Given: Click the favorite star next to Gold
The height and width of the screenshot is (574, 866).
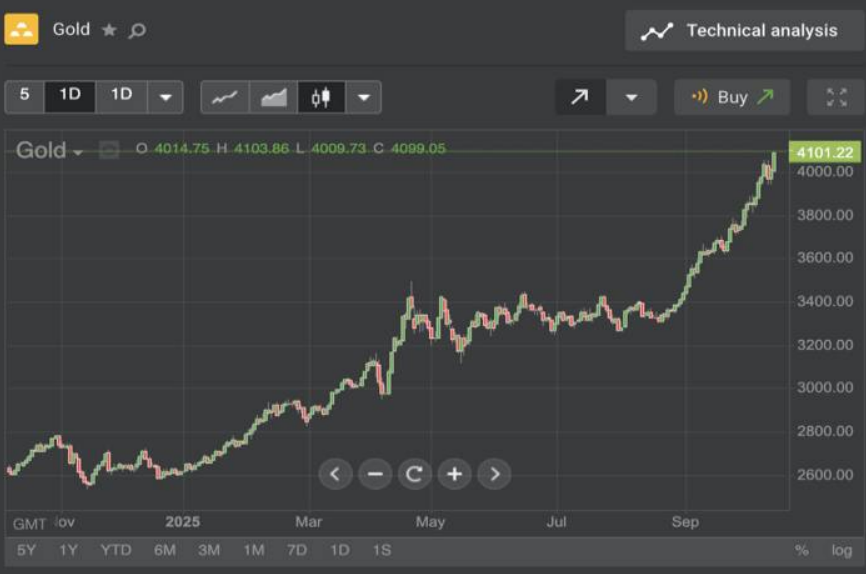Looking at the screenshot, I should click(x=109, y=30).
